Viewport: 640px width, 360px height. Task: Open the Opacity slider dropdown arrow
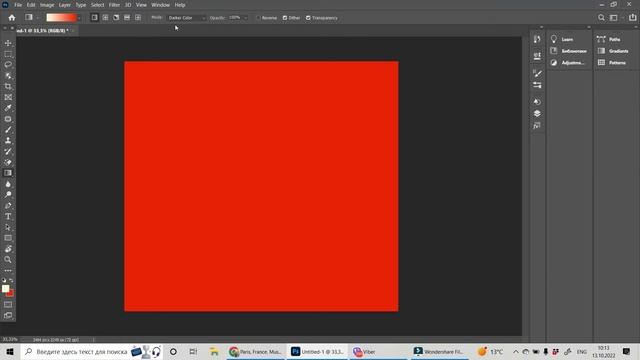pyautogui.click(x=245, y=18)
